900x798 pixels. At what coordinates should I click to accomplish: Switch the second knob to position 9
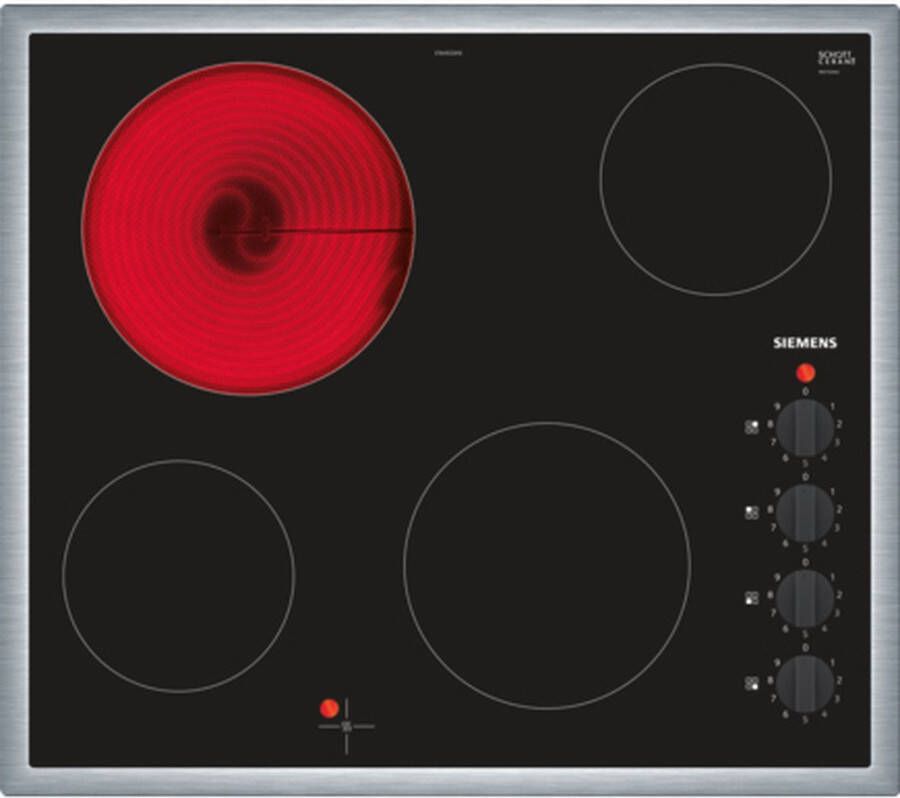tap(778, 492)
